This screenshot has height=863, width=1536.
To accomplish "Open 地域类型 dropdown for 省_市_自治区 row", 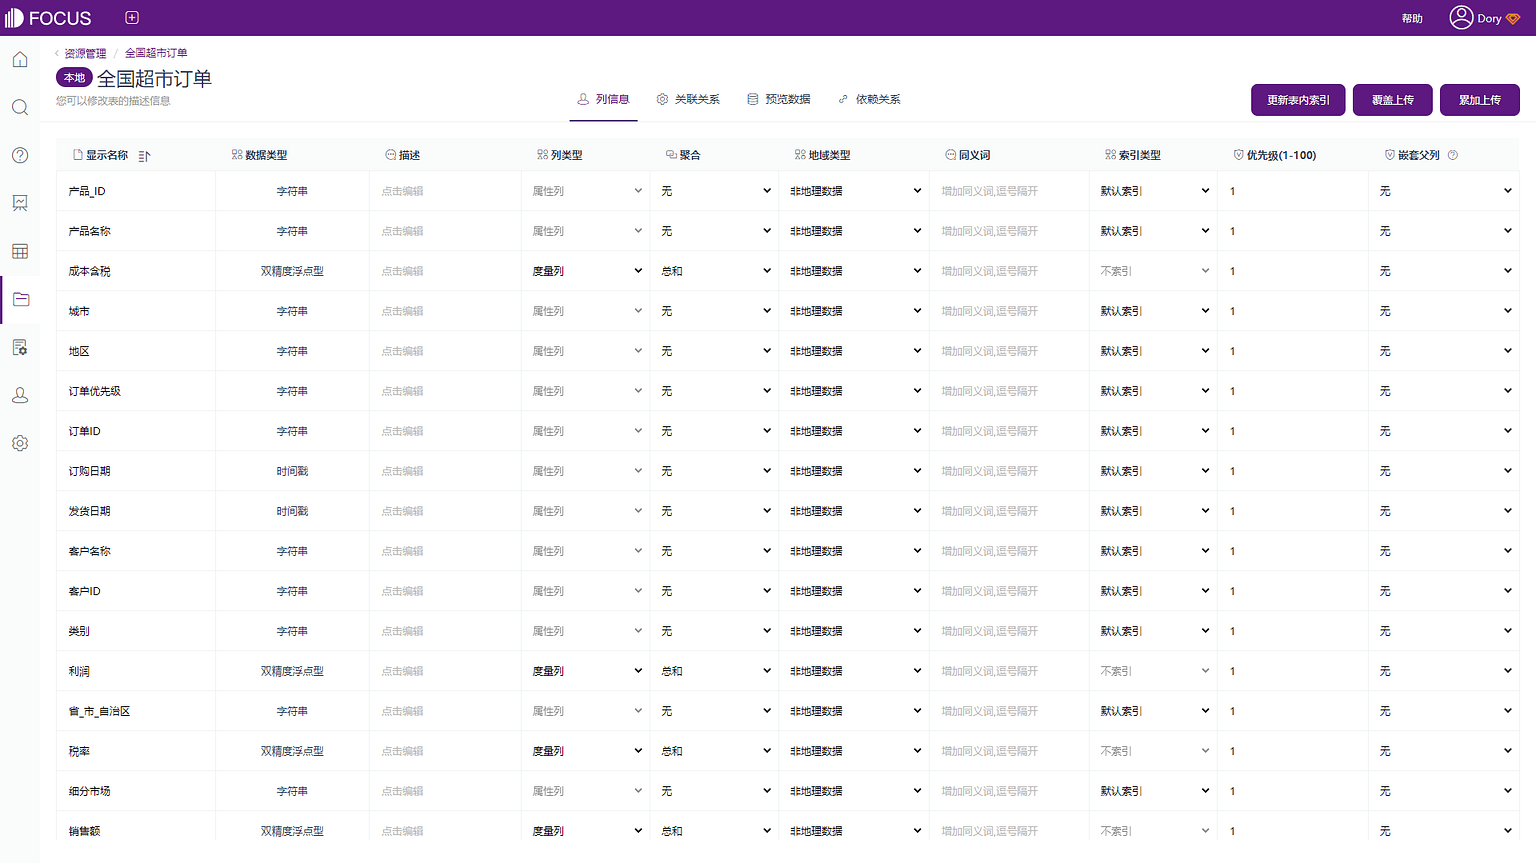I will point(855,711).
